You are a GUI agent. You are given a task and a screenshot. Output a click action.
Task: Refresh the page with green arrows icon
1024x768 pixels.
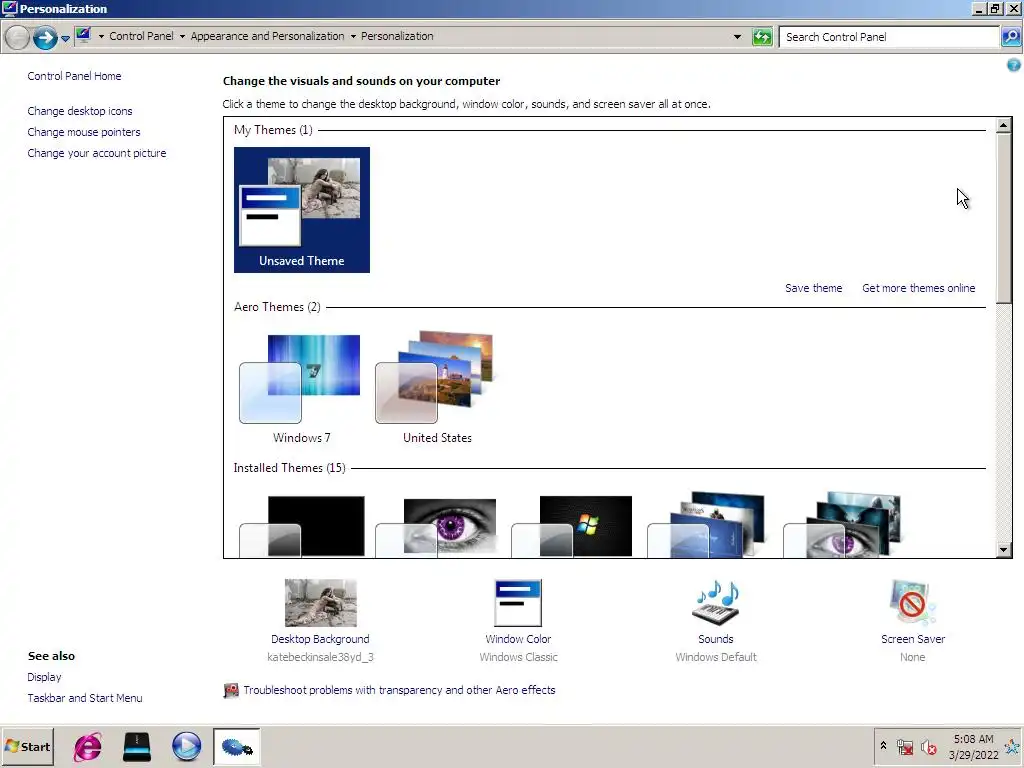click(762, 37)
